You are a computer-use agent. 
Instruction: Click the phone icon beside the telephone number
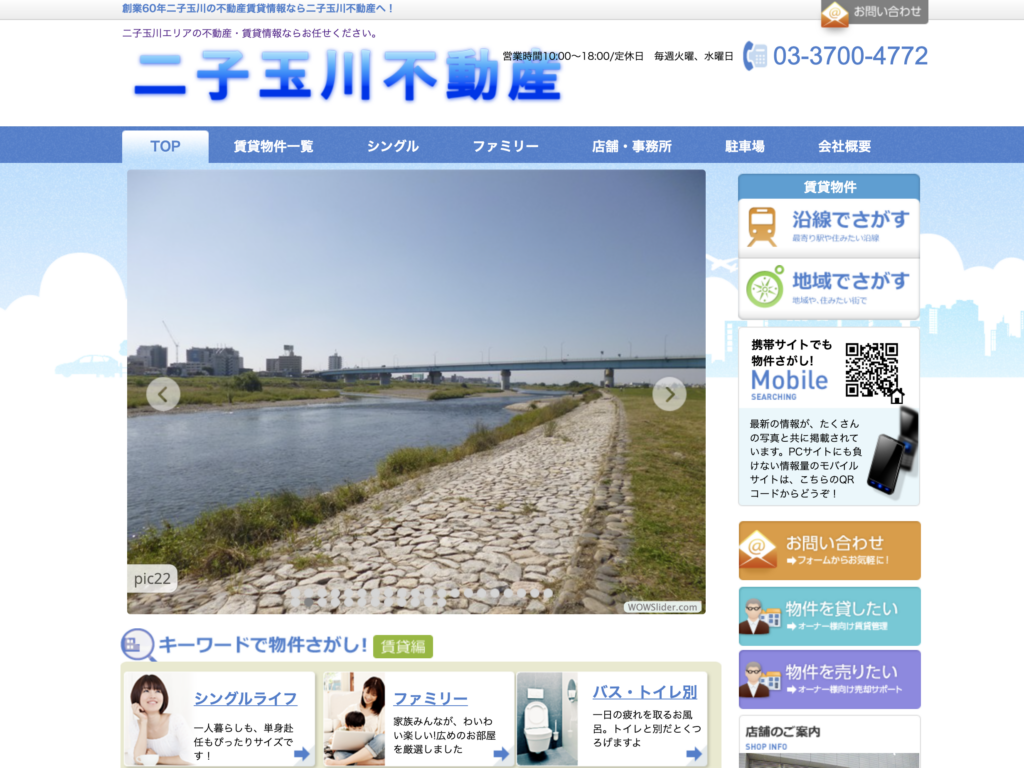tap(755, 56)
